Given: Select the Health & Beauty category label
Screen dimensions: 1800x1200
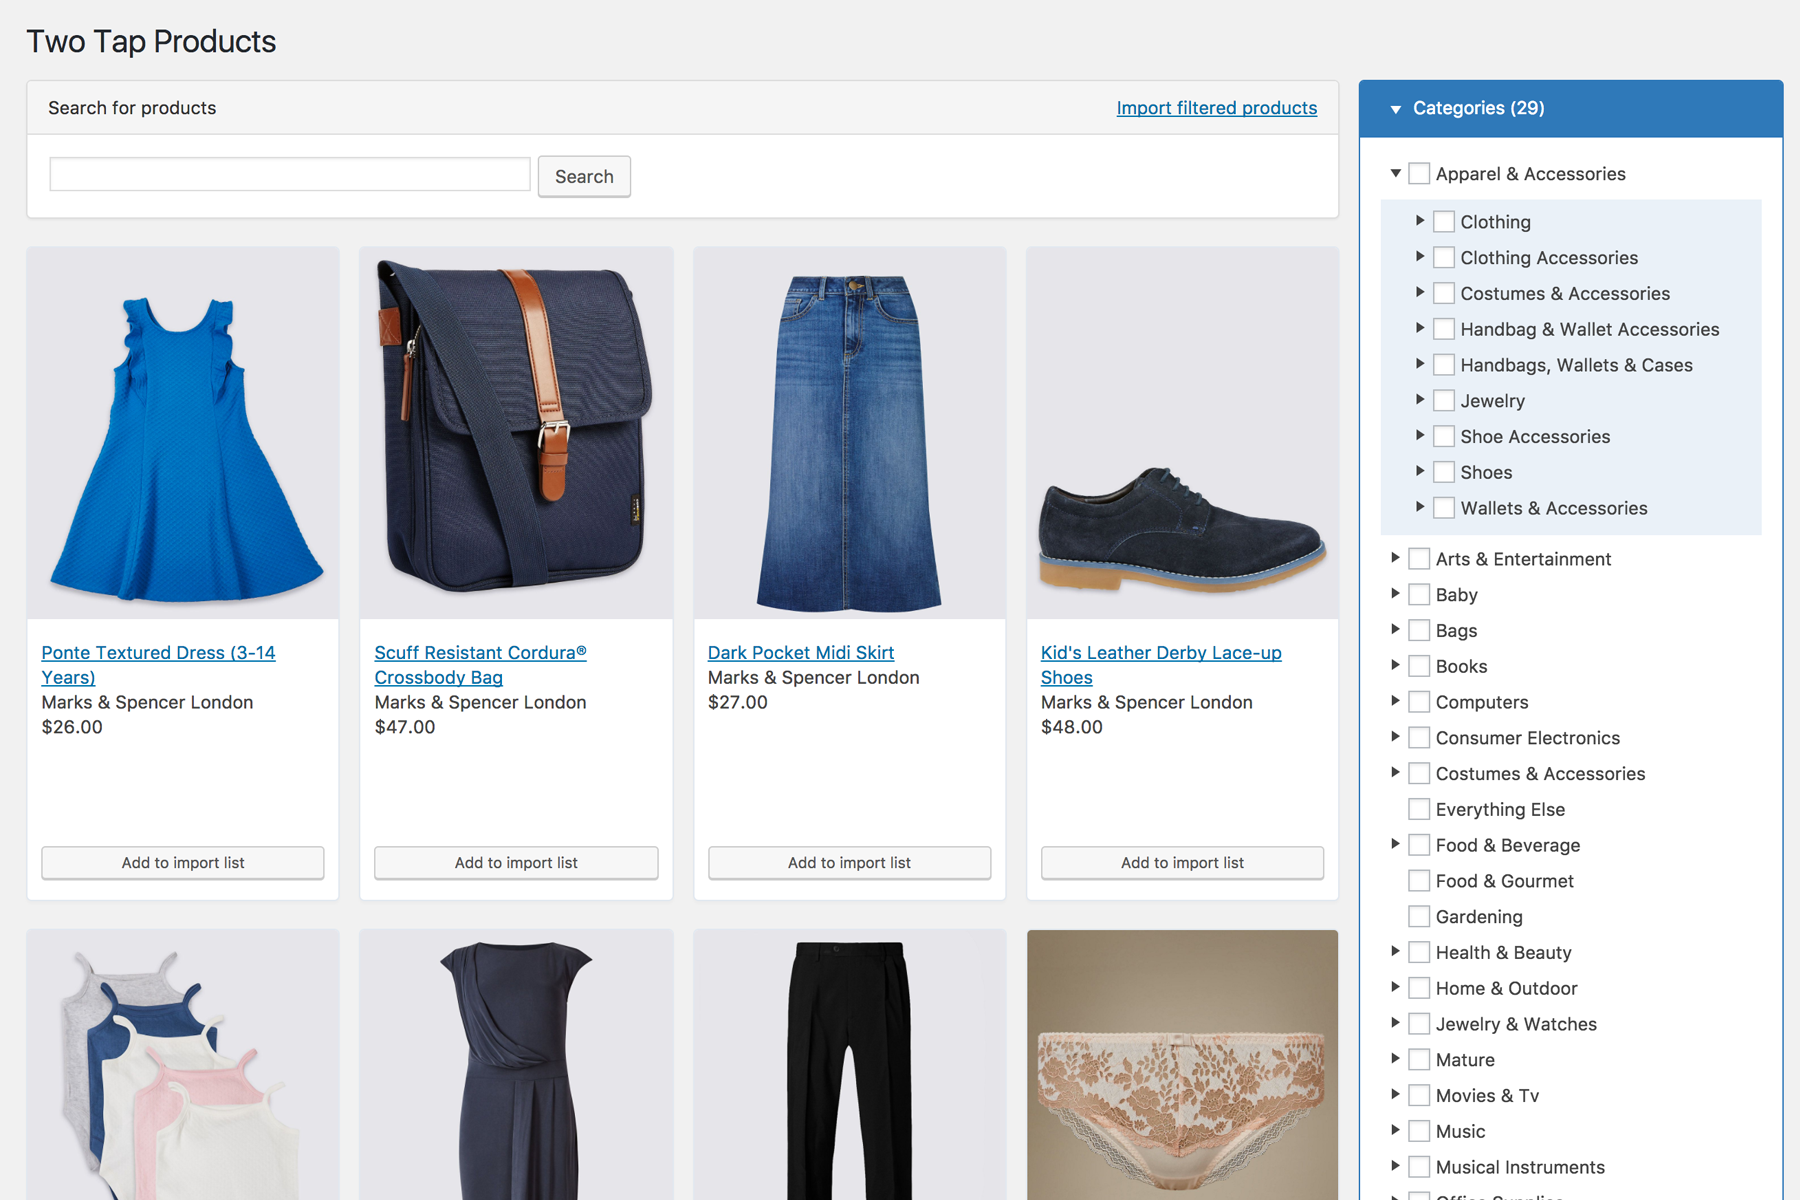Looking at the screenshot, I should coord(1504,953).
